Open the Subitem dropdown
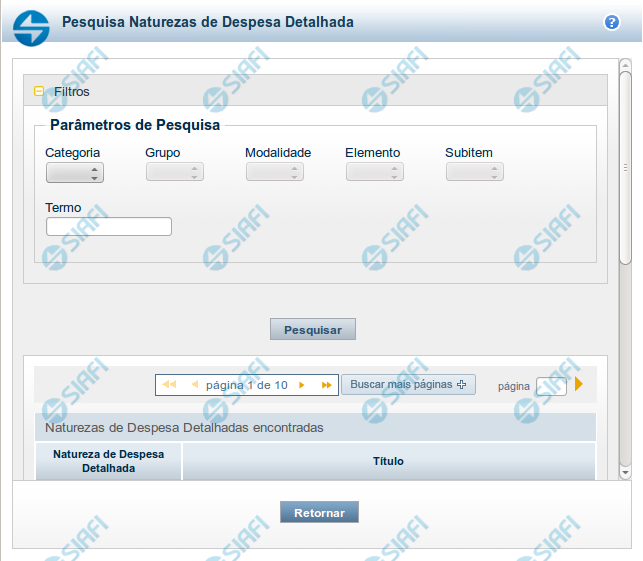The image size is (643, 561). pyautogui.click(x=475, y=172)
